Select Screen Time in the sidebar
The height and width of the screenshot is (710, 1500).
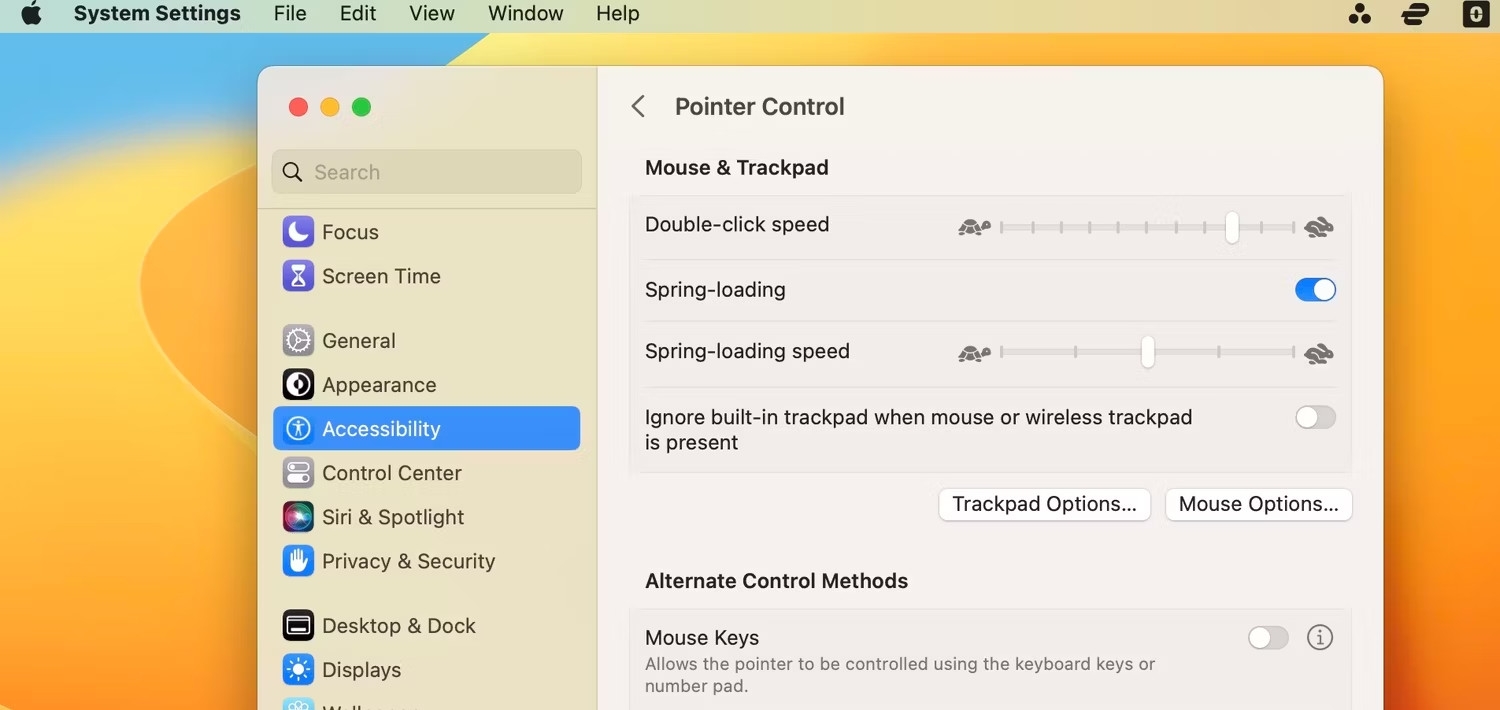coord(426,276)
